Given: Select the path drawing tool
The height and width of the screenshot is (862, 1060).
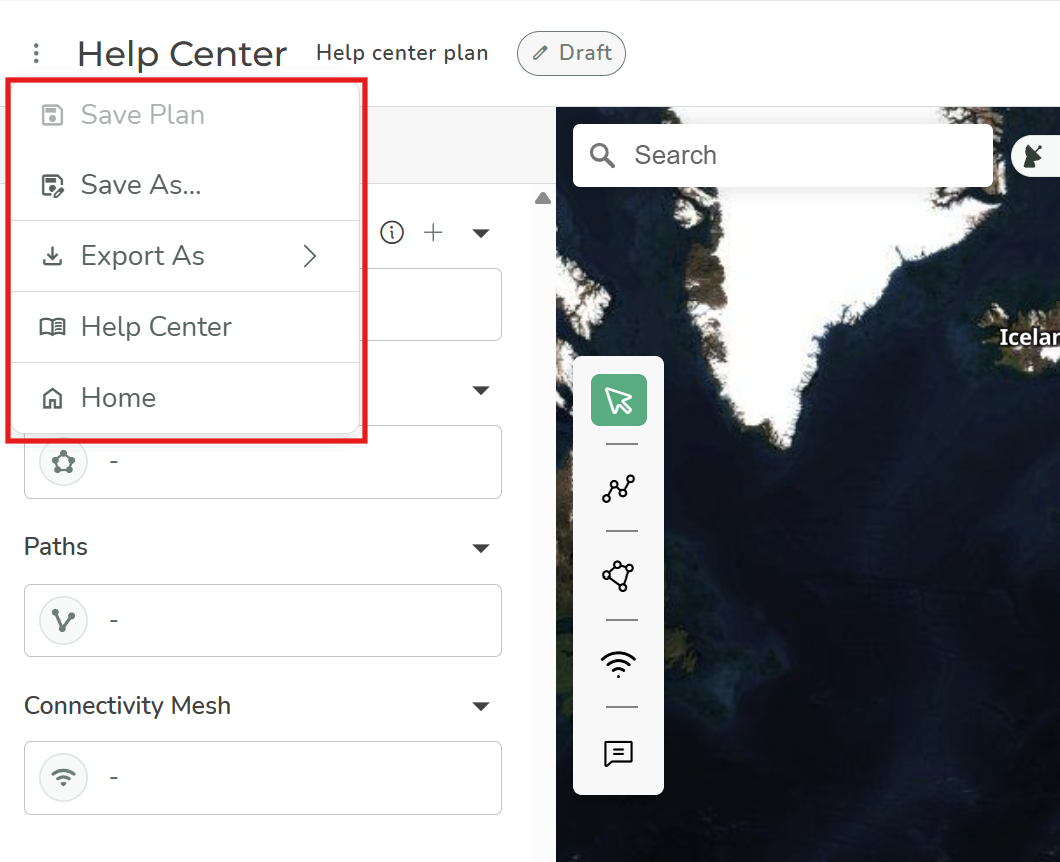Looking at the screenshot, I should (618, 488).
